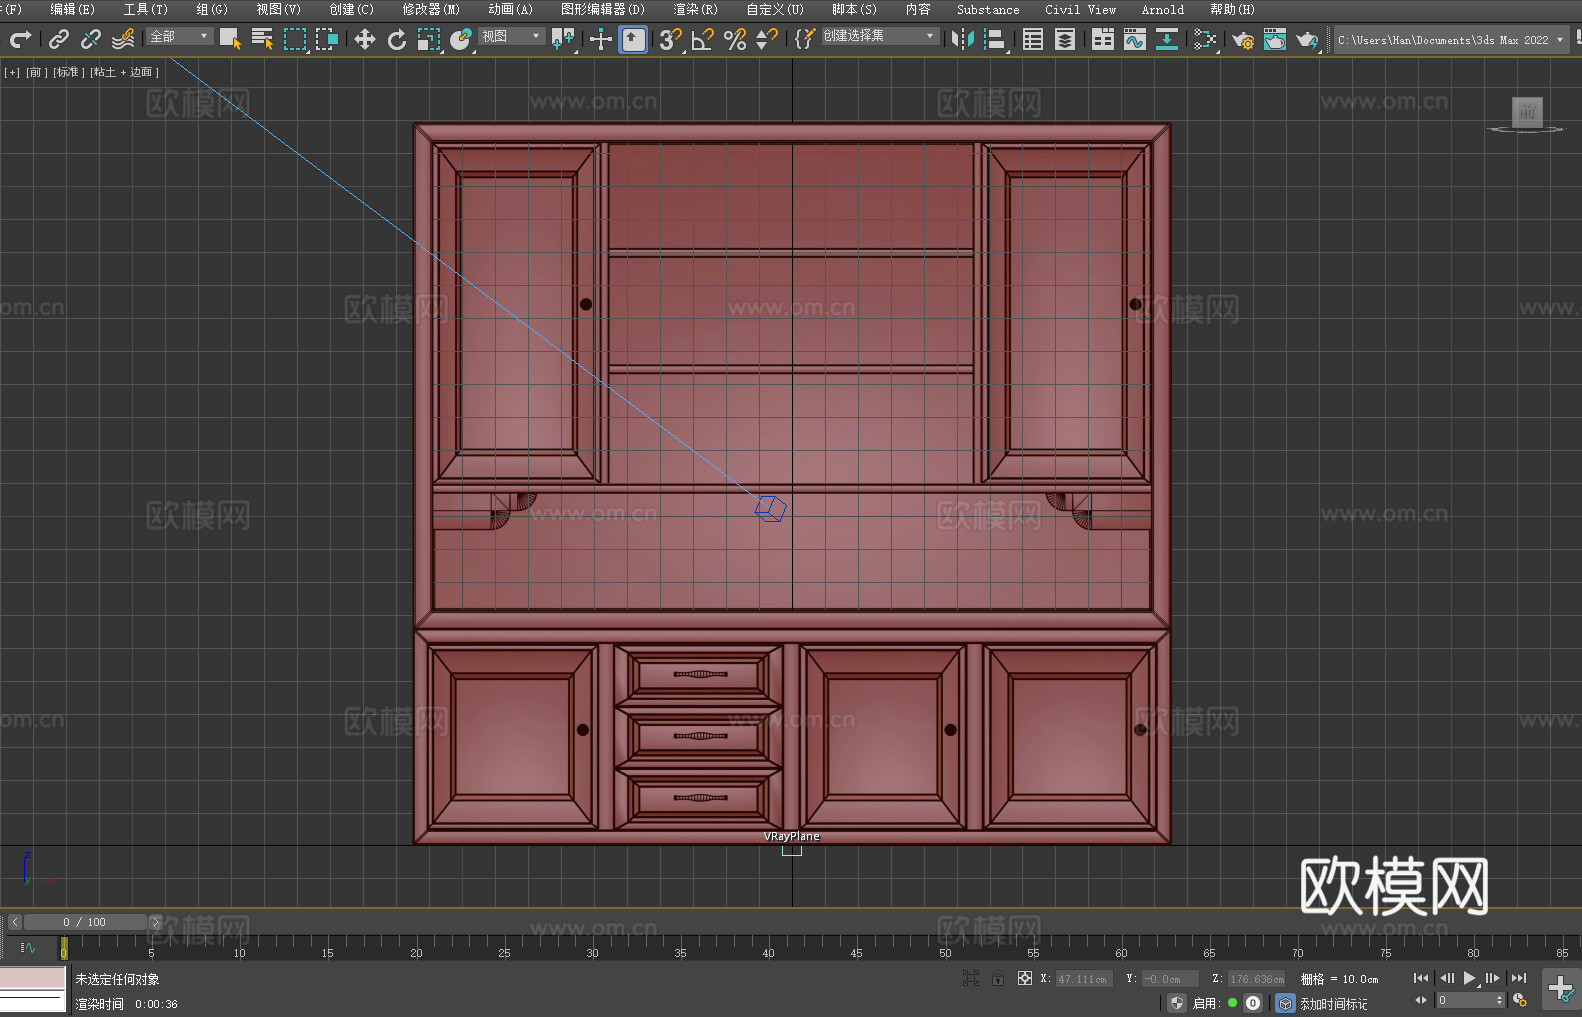
Task: Open the selection filter '全部' dropdown
Action: click(180, 36)
